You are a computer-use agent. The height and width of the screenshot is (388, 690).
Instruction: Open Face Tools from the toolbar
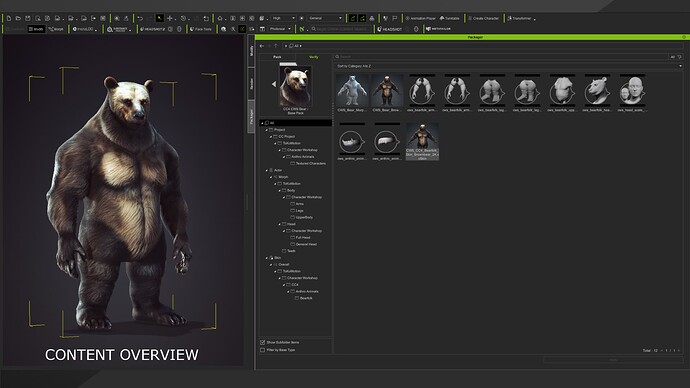click(x=201, y=29)
